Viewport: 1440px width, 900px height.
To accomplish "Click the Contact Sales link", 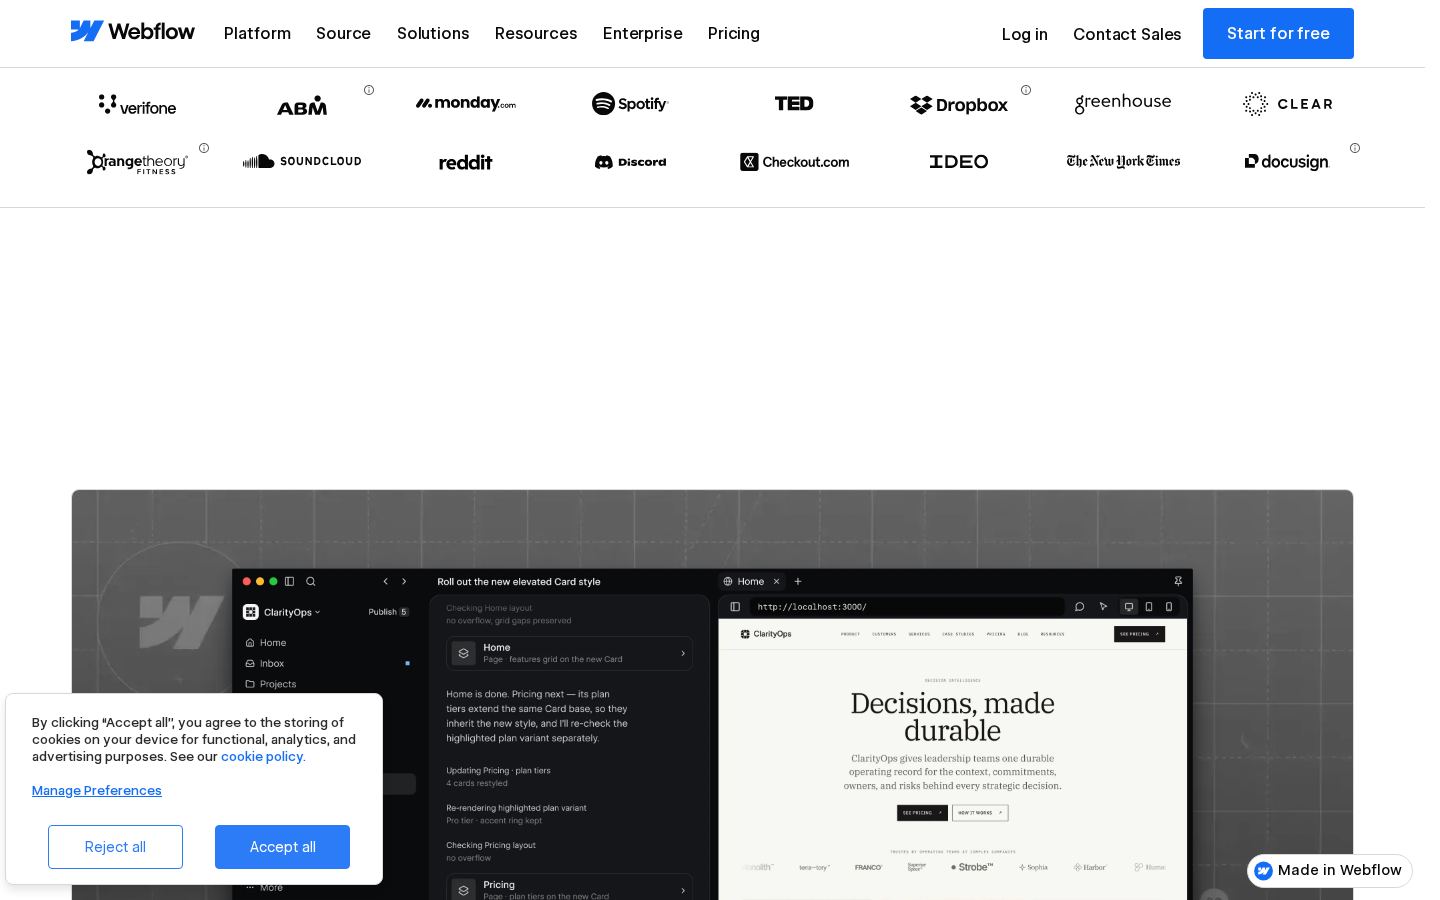I will 1127,34.
